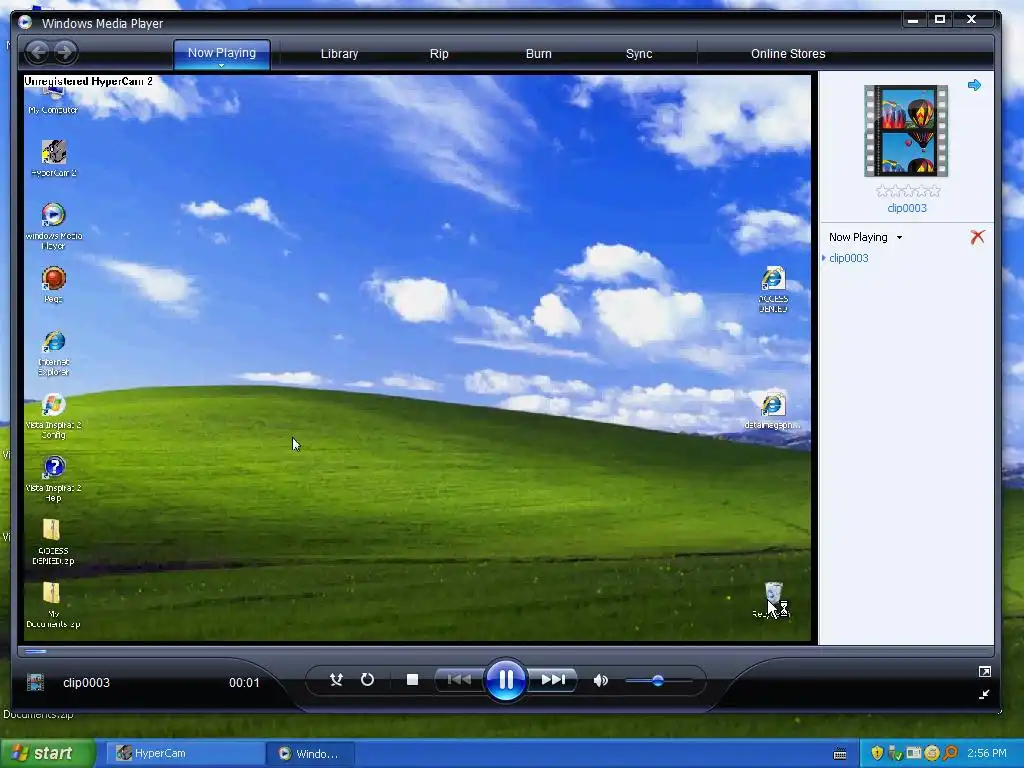
Task: Click the clip0003 title in control bar
Action: pyautogui.click(x=86, y=682)
